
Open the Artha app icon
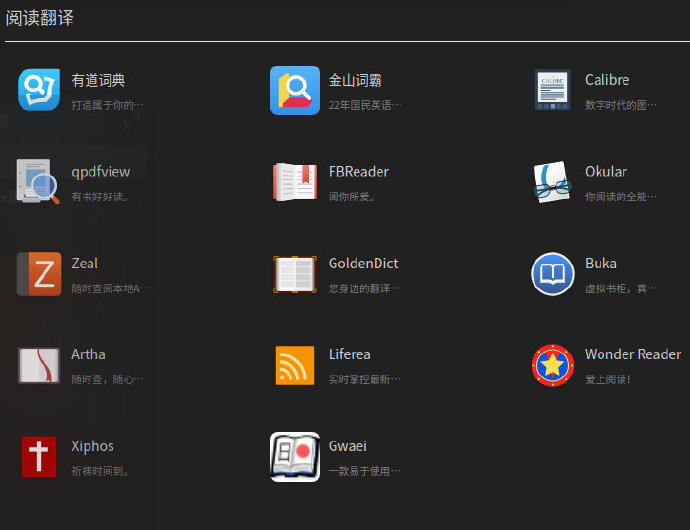[x=39, y=365]
